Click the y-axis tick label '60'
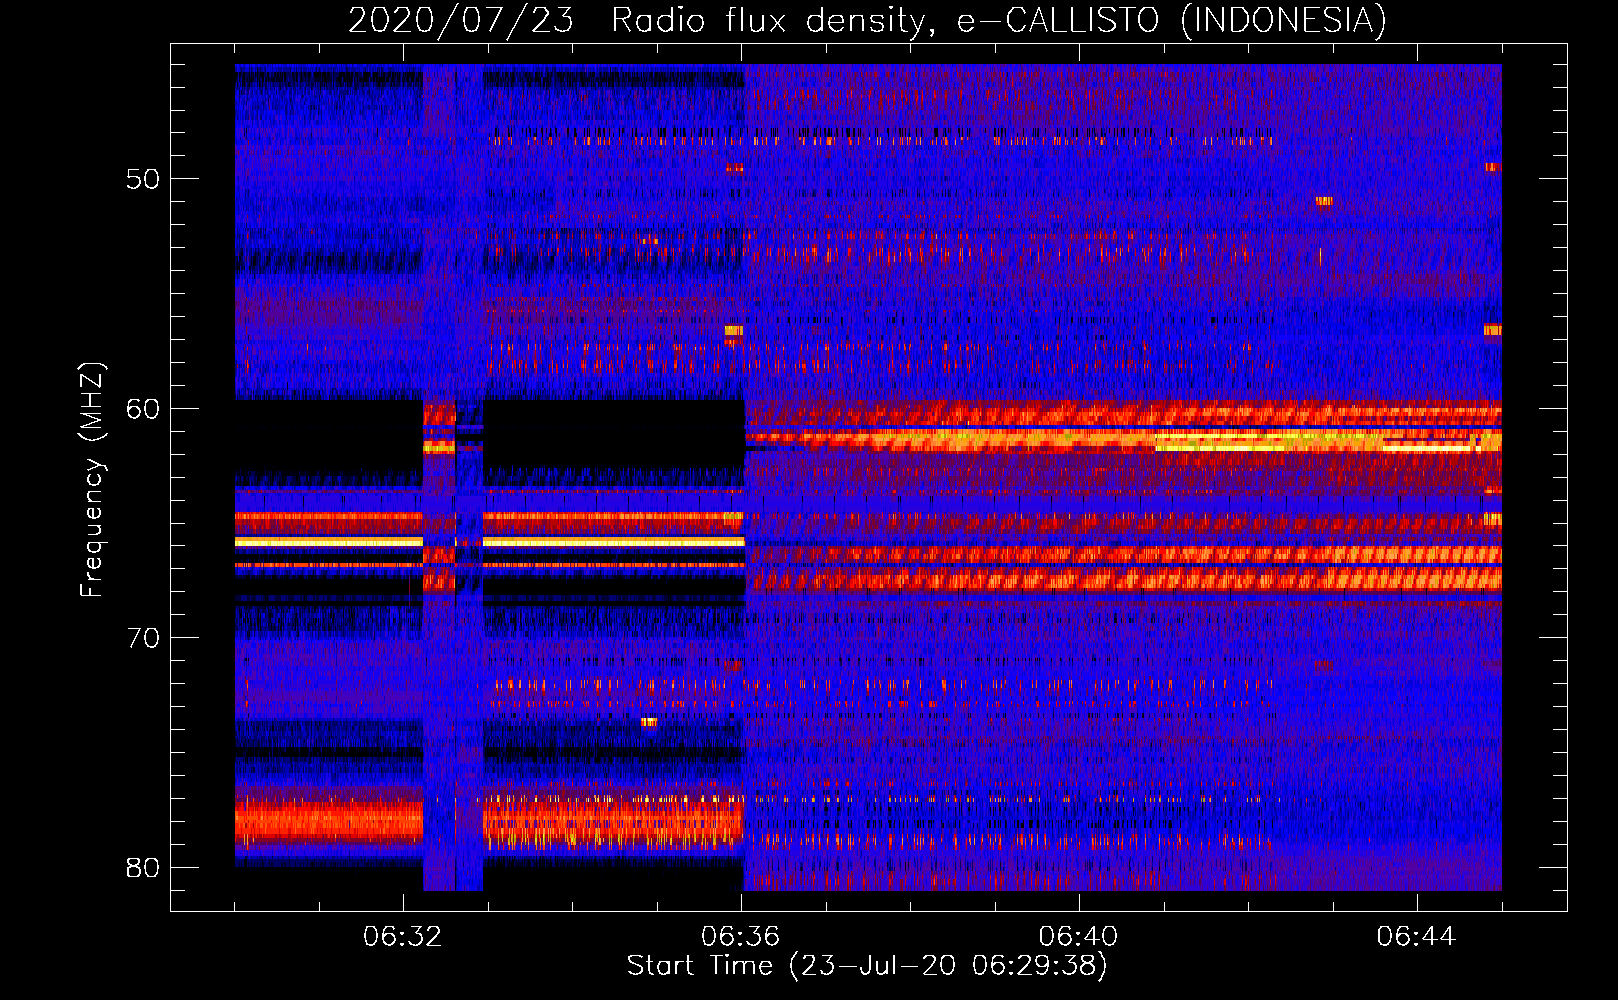The image size is (1618, 1000). 143,409
